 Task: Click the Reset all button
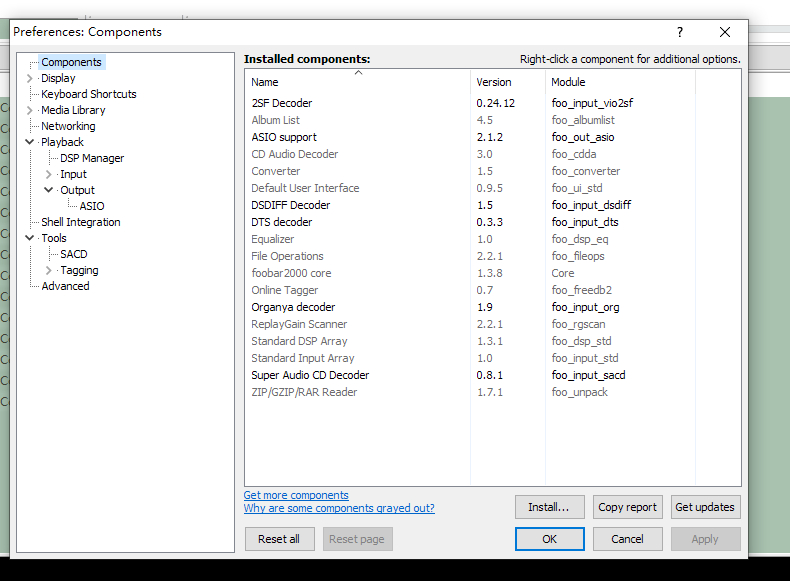click(x=279, y=539)
